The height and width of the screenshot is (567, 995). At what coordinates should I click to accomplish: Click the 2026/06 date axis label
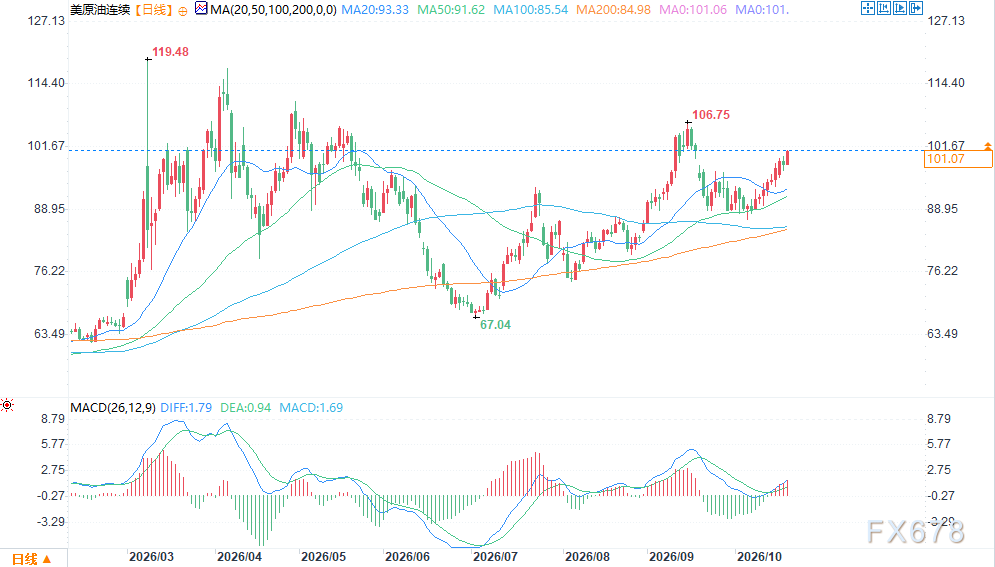(407, 557)
